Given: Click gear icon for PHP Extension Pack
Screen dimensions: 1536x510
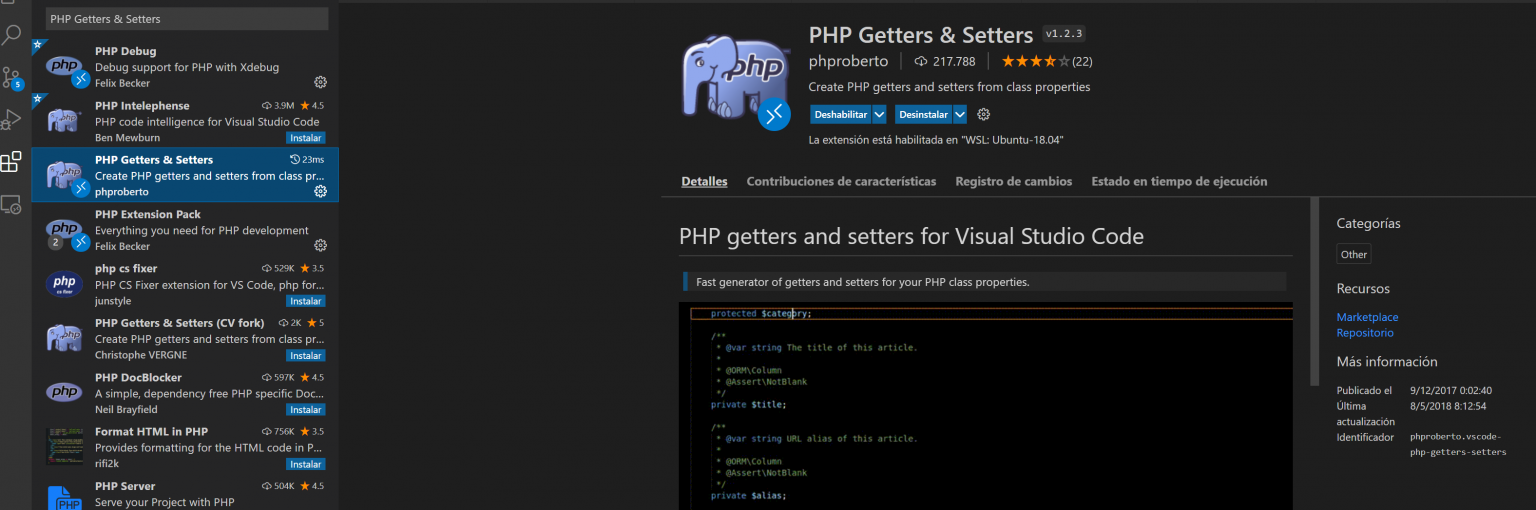Looking at the screenshot, I should click(321, 245).
